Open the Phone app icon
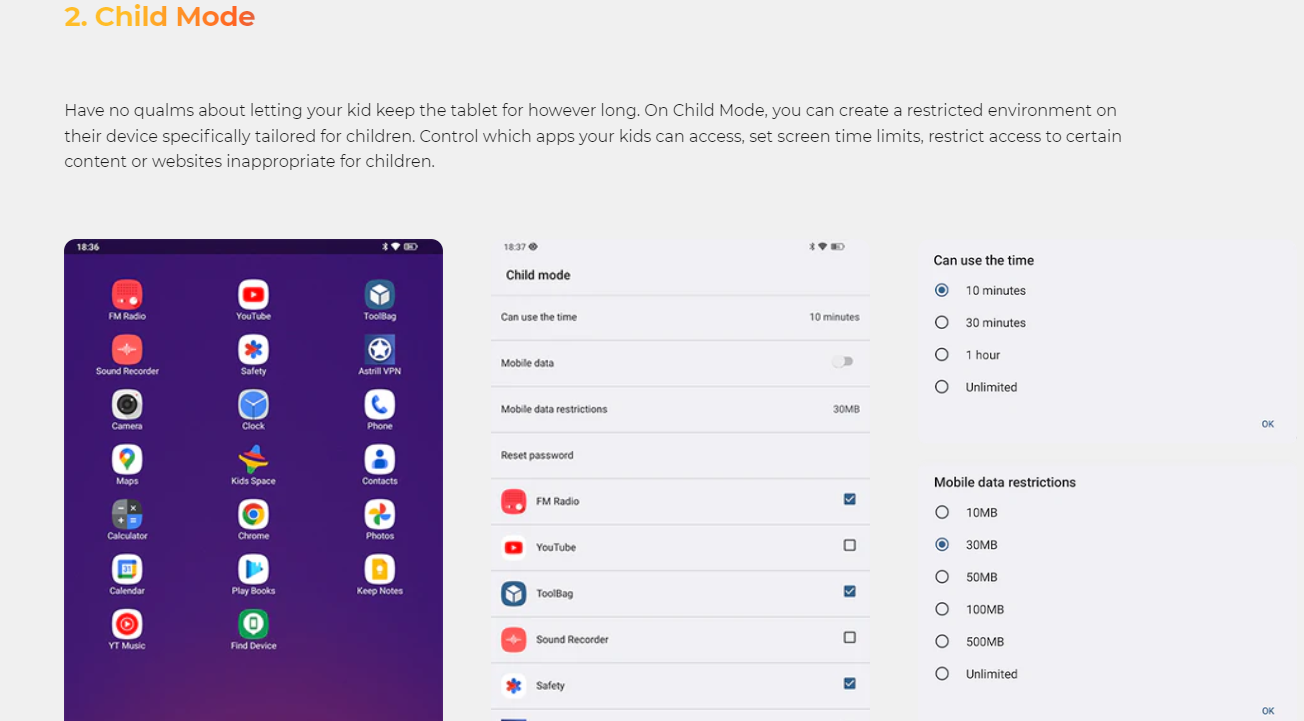 [380, 405]
